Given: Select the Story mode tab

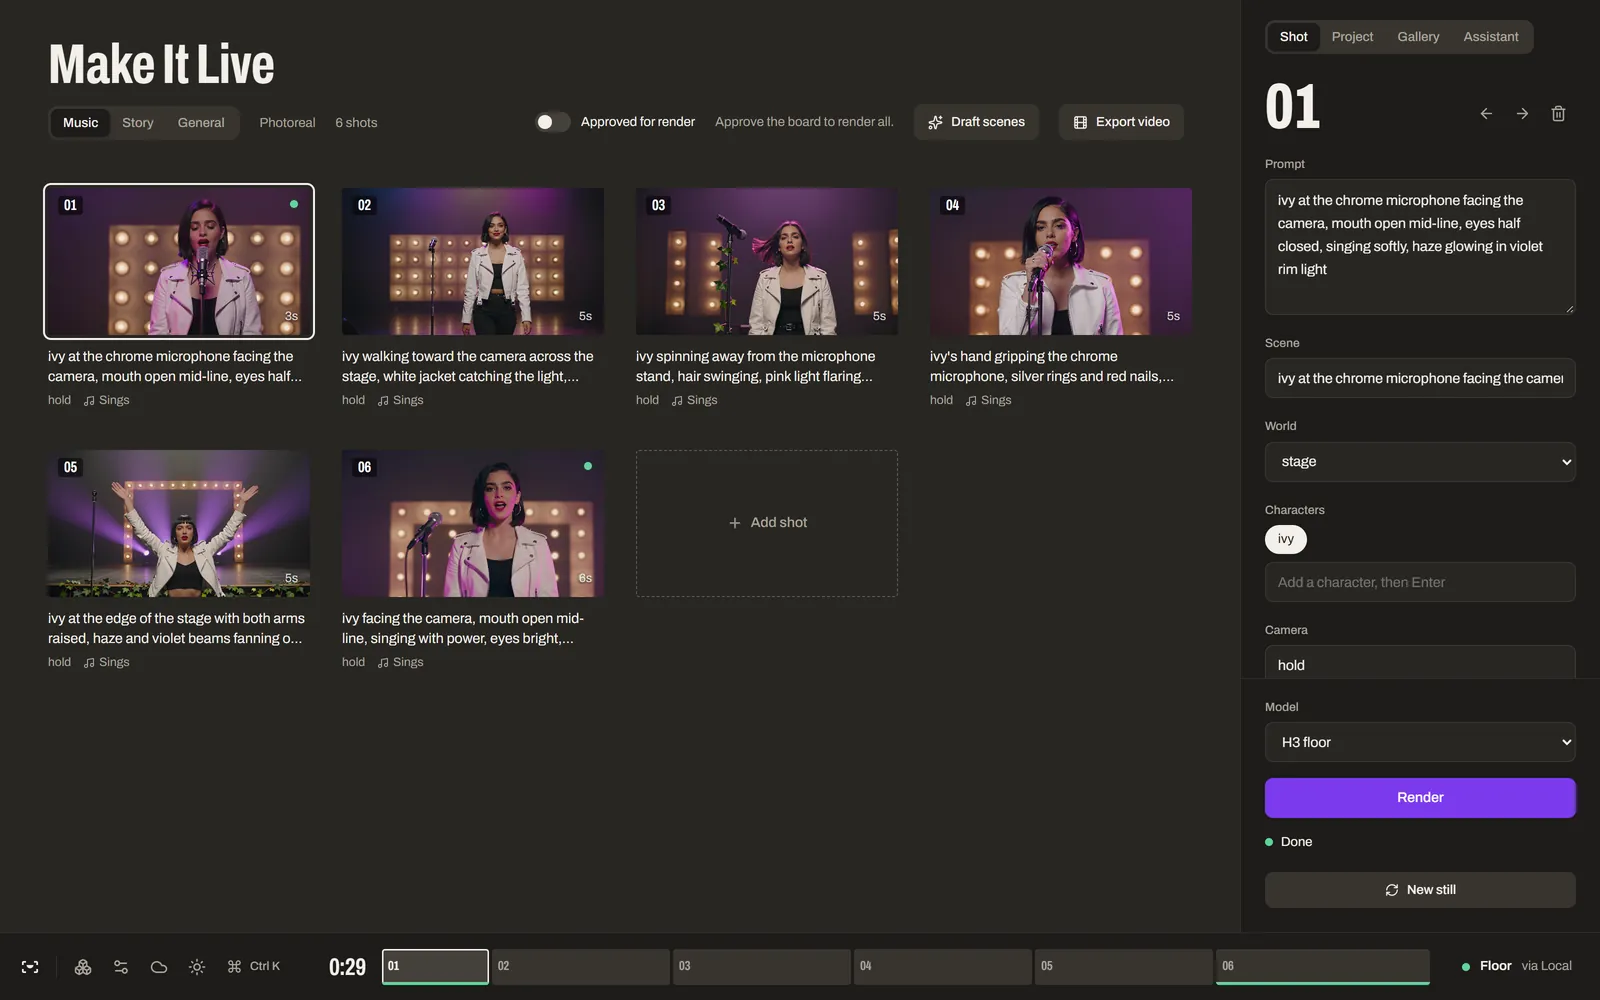Looking at the screenshot, I should tap(138, 123).
